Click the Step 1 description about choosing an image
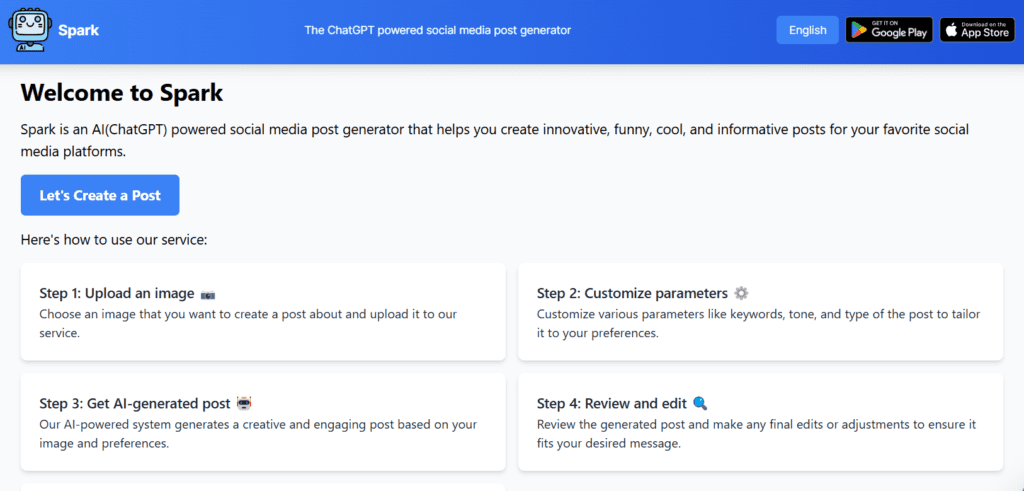 [248, 323]
